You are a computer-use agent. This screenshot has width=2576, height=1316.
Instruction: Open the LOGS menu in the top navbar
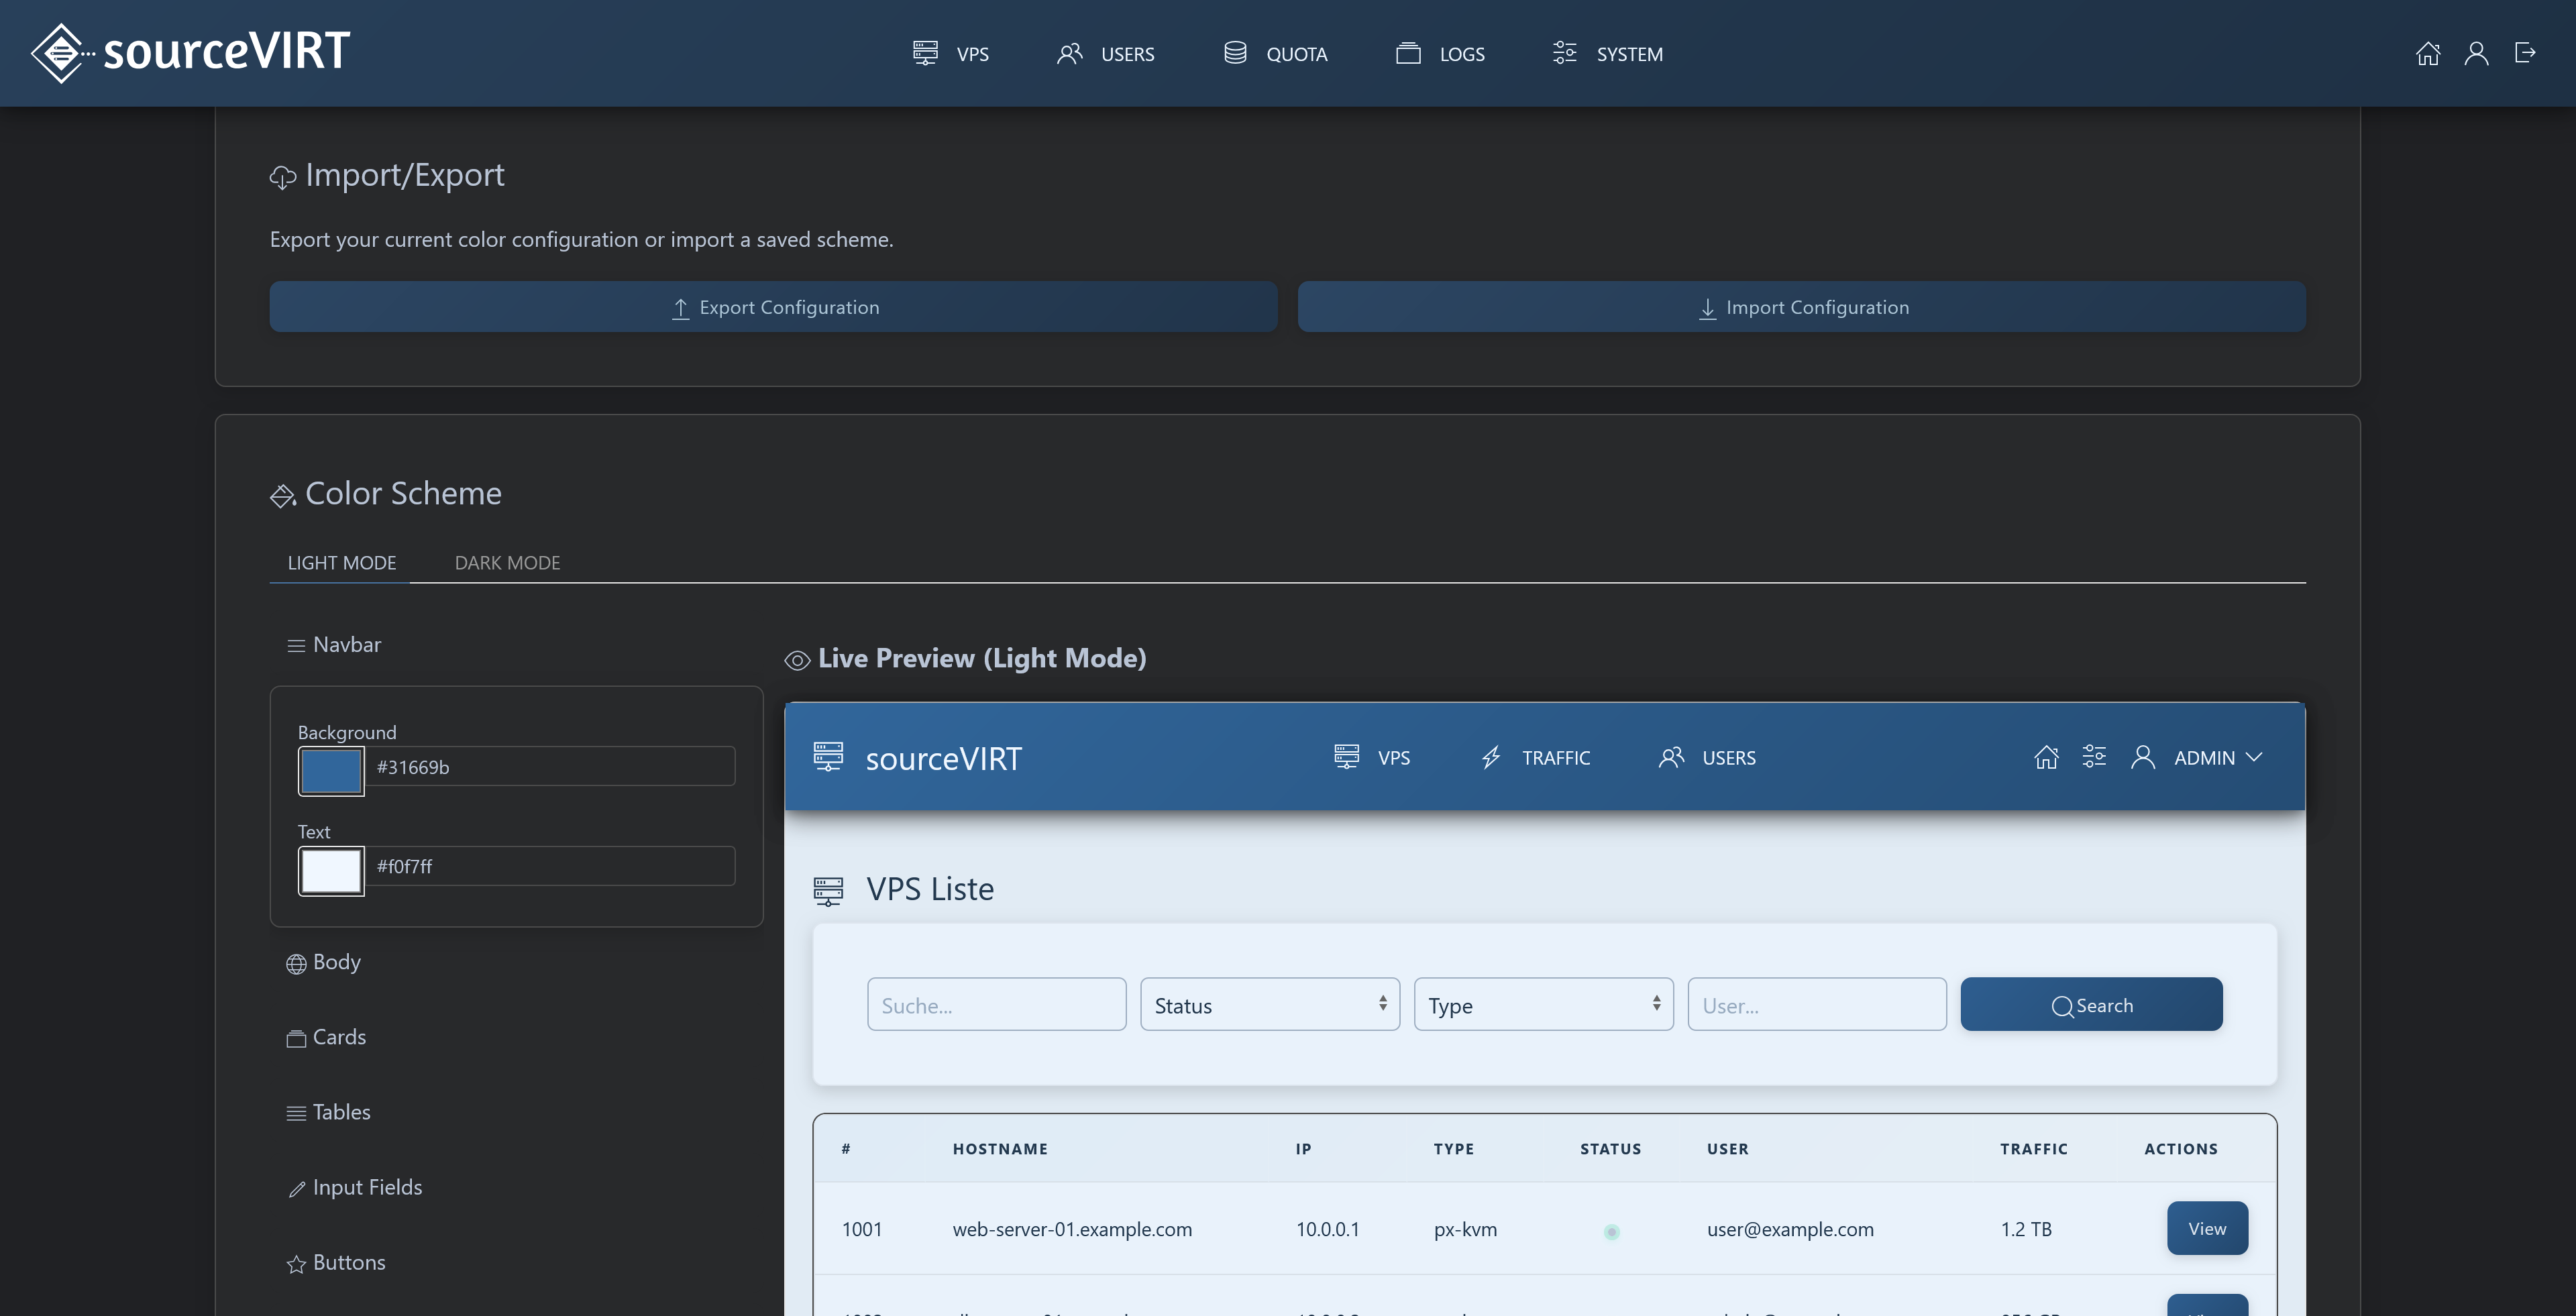click(1440, 54)
